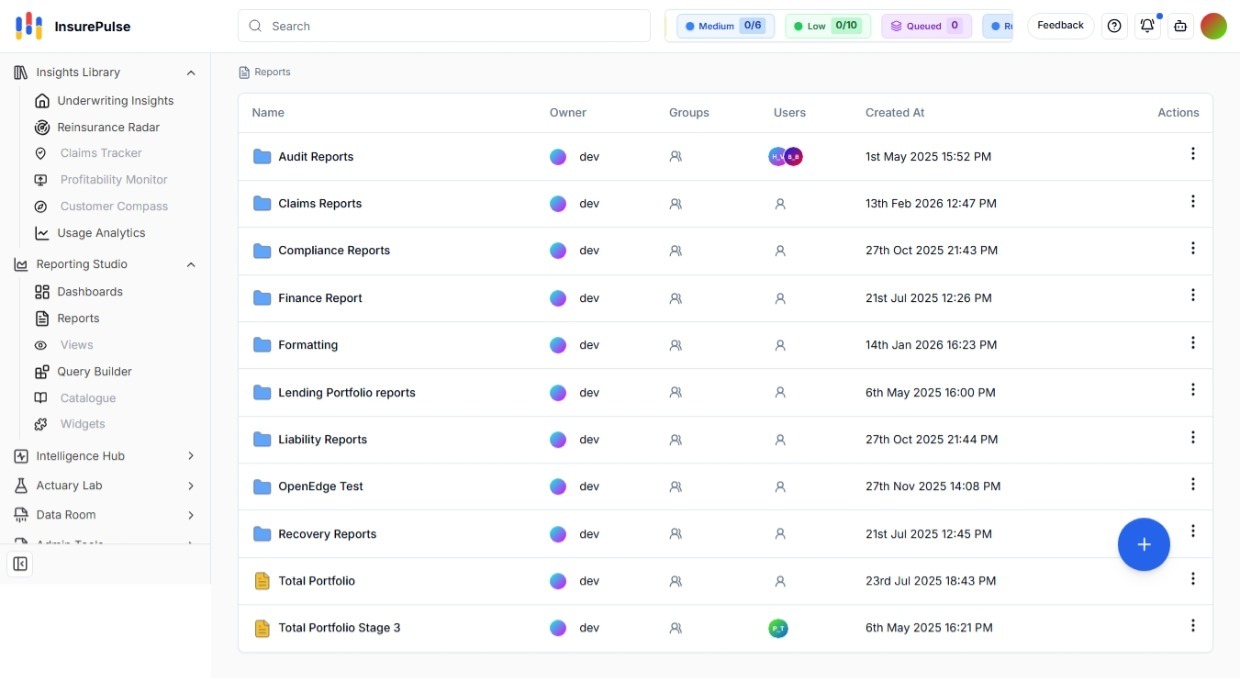Open the notifications bell icon

coord(1147,26)
